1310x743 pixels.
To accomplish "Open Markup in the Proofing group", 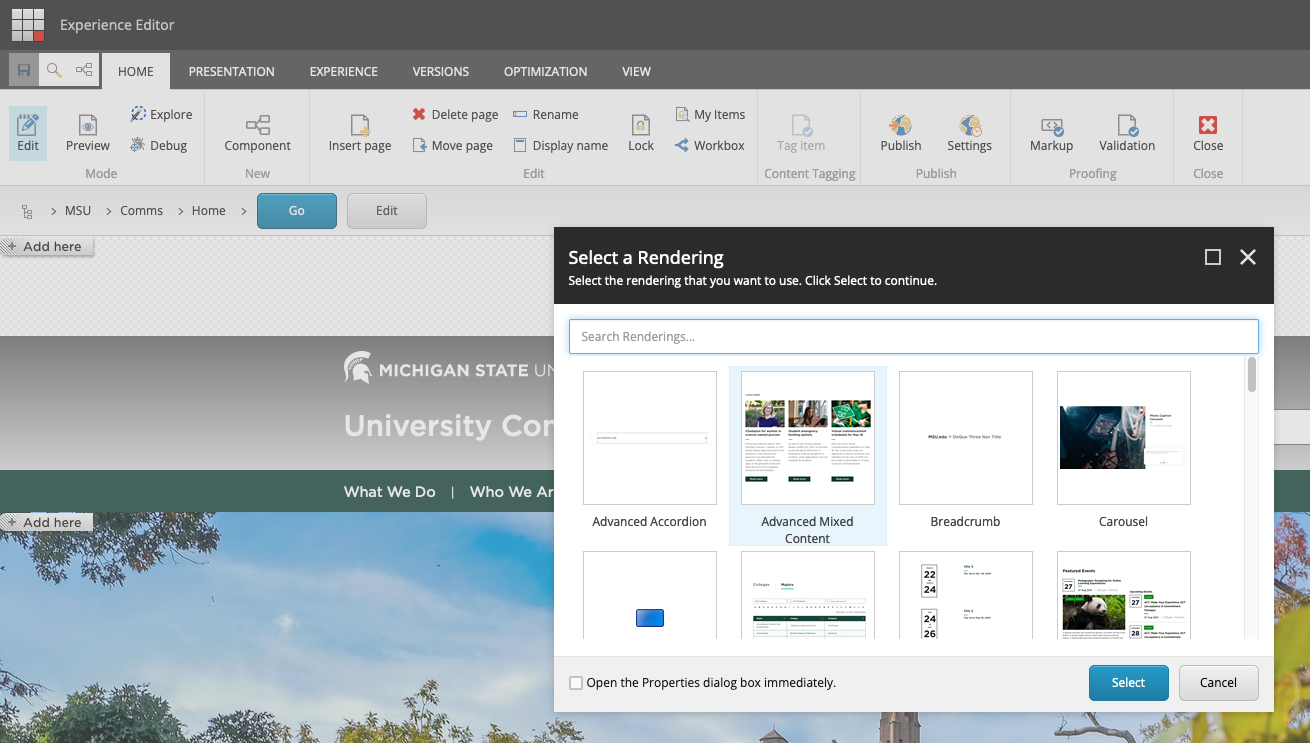I will (x=1051, y=133).
